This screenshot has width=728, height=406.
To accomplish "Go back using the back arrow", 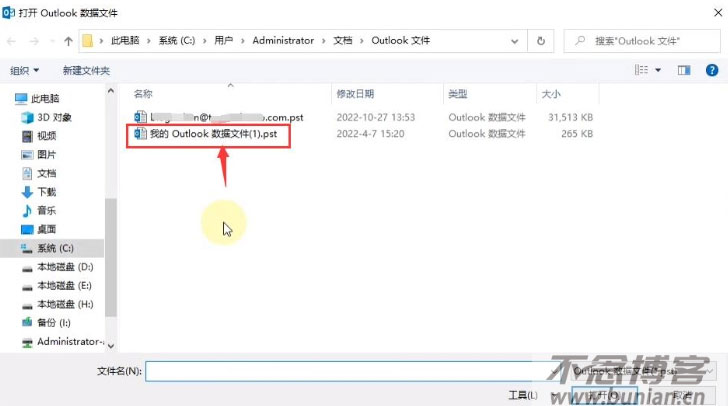I will tap(11, 41).
